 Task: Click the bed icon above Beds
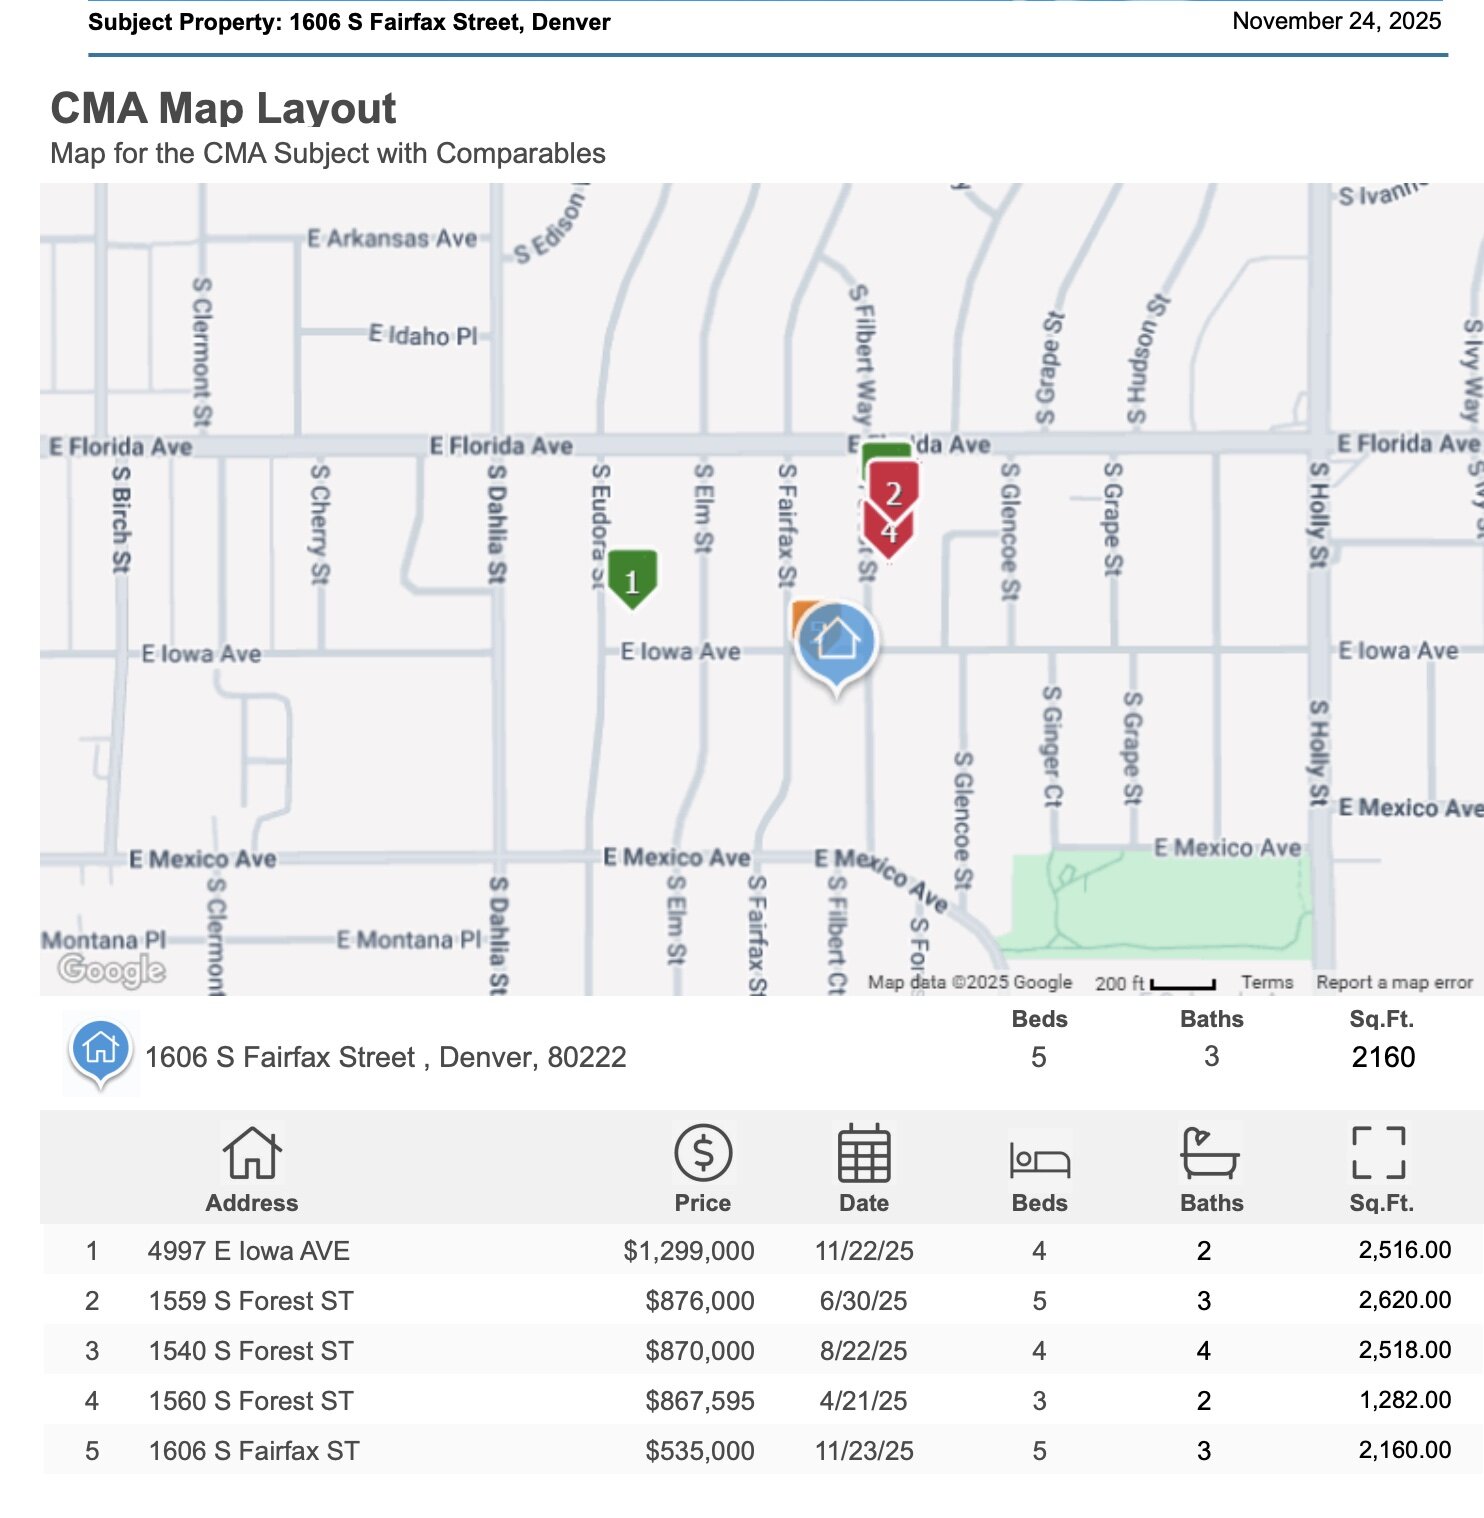point(1039,1158)
